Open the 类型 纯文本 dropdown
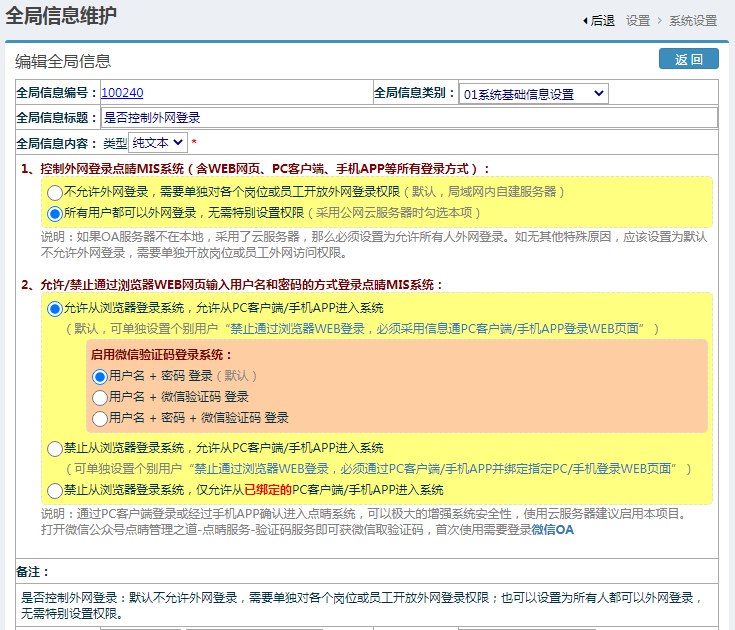Image resolution: width=735 pixels, height=630 pixels. pyautogui.click(x=158, y=143)
